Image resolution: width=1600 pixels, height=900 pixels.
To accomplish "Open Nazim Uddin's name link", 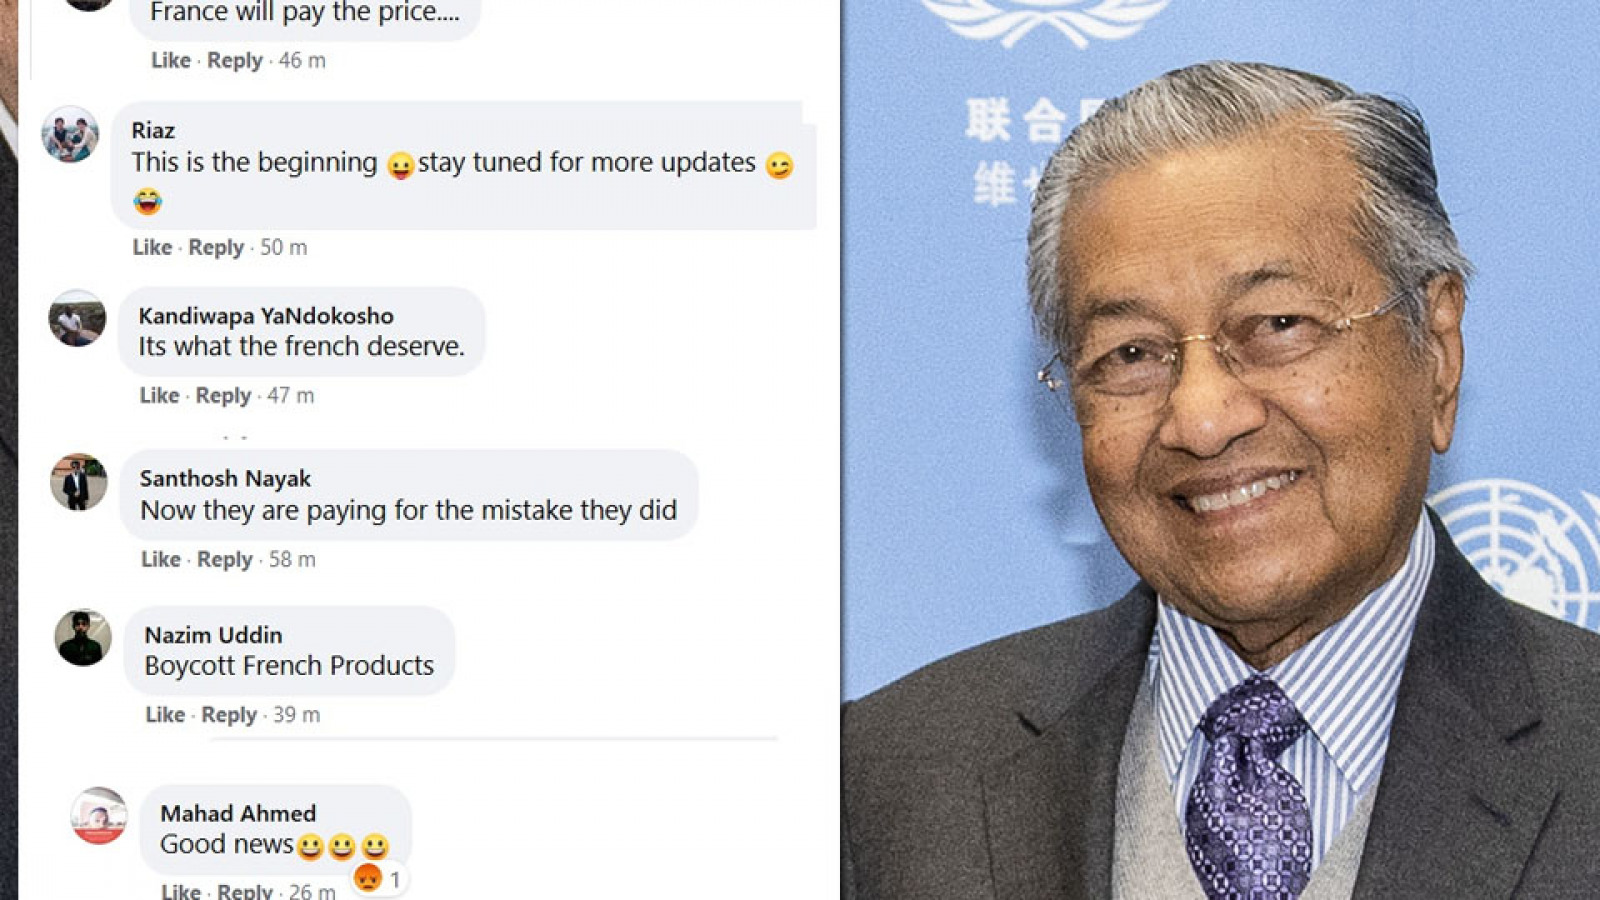I will click(x=213, y=635).
